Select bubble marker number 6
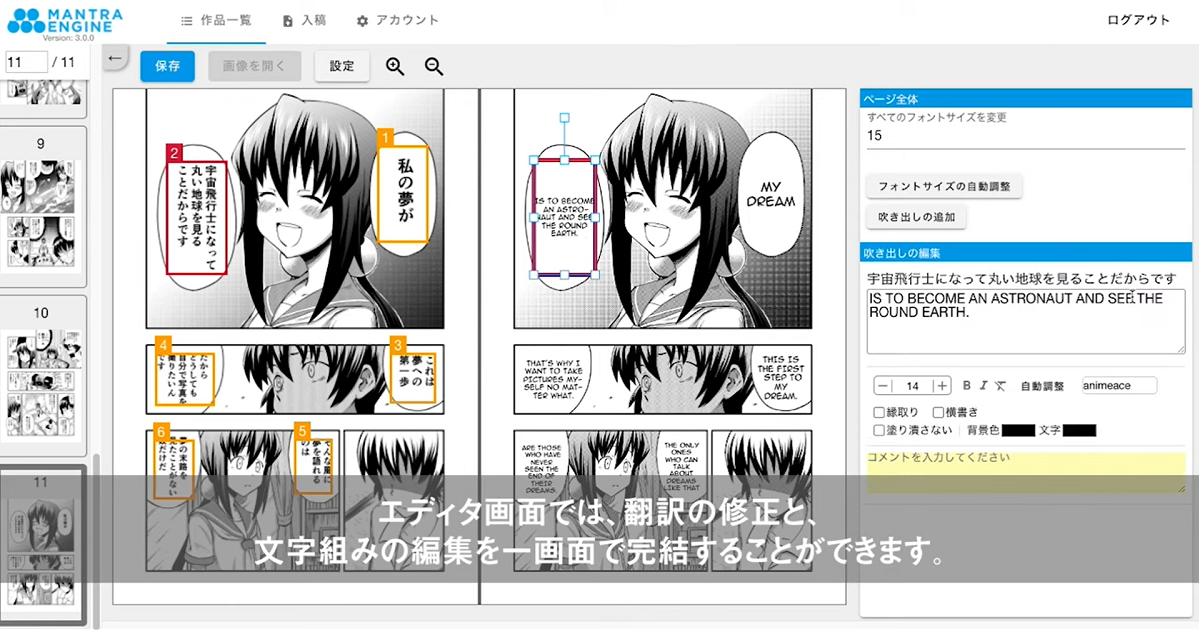Screen dimensions: 1199x630 (161, 432)
